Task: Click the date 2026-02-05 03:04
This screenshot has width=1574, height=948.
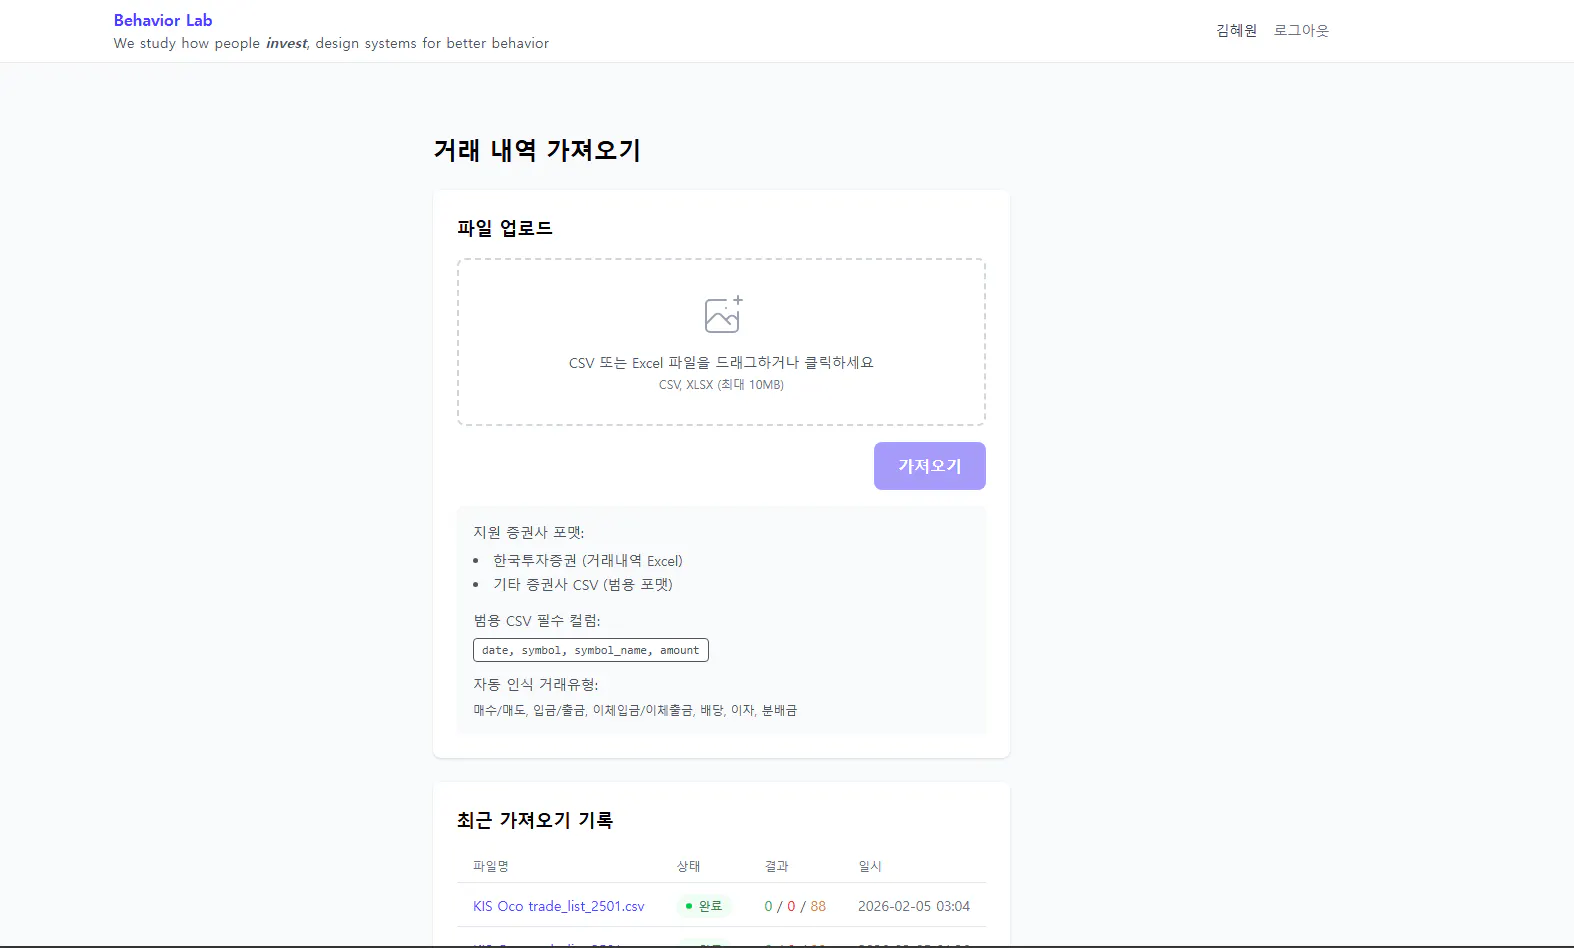Action: click(914, 906)
